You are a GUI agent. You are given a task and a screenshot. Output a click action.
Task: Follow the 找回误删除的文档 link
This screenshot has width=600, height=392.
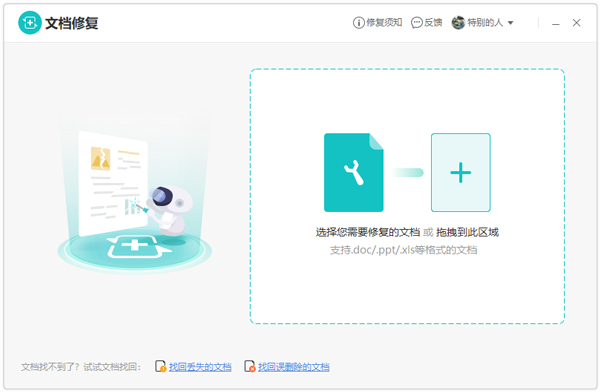[x=293, y=367]
